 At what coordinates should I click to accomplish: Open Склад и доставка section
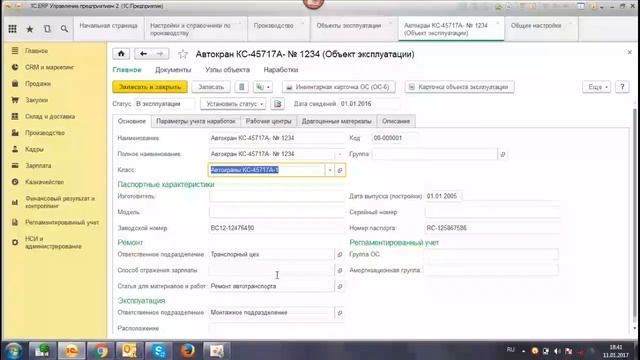[x=50, y=116]
